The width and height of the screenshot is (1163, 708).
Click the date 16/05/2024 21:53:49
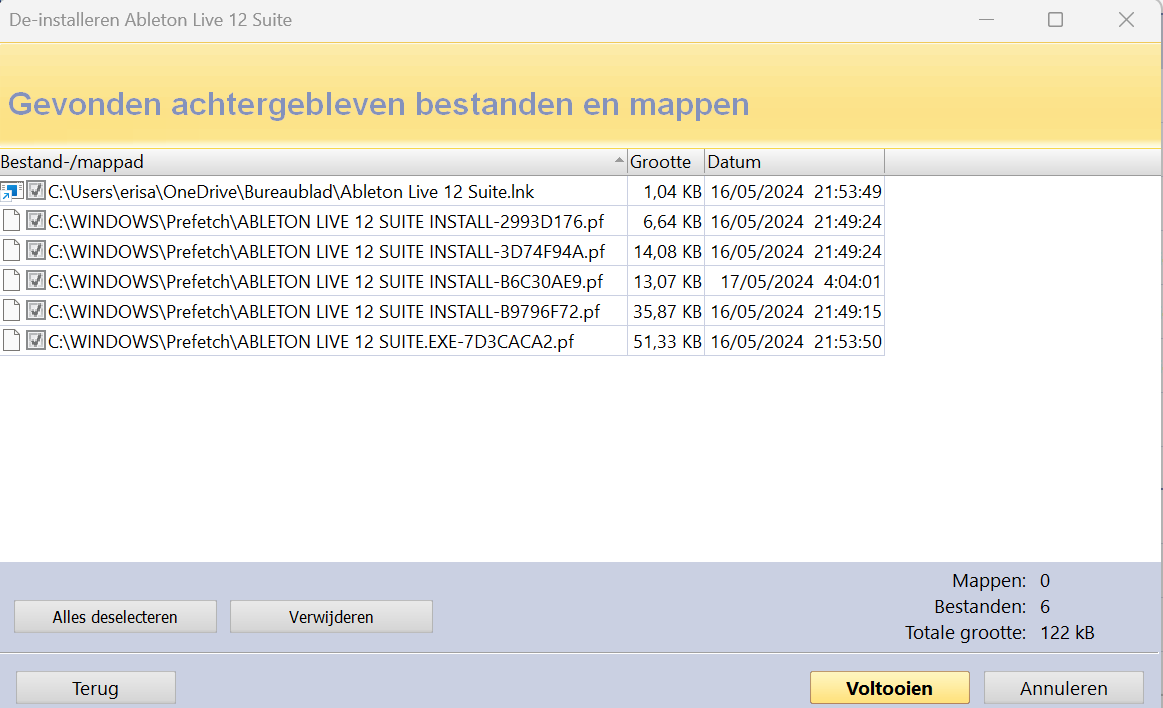[x=796, y=192]
